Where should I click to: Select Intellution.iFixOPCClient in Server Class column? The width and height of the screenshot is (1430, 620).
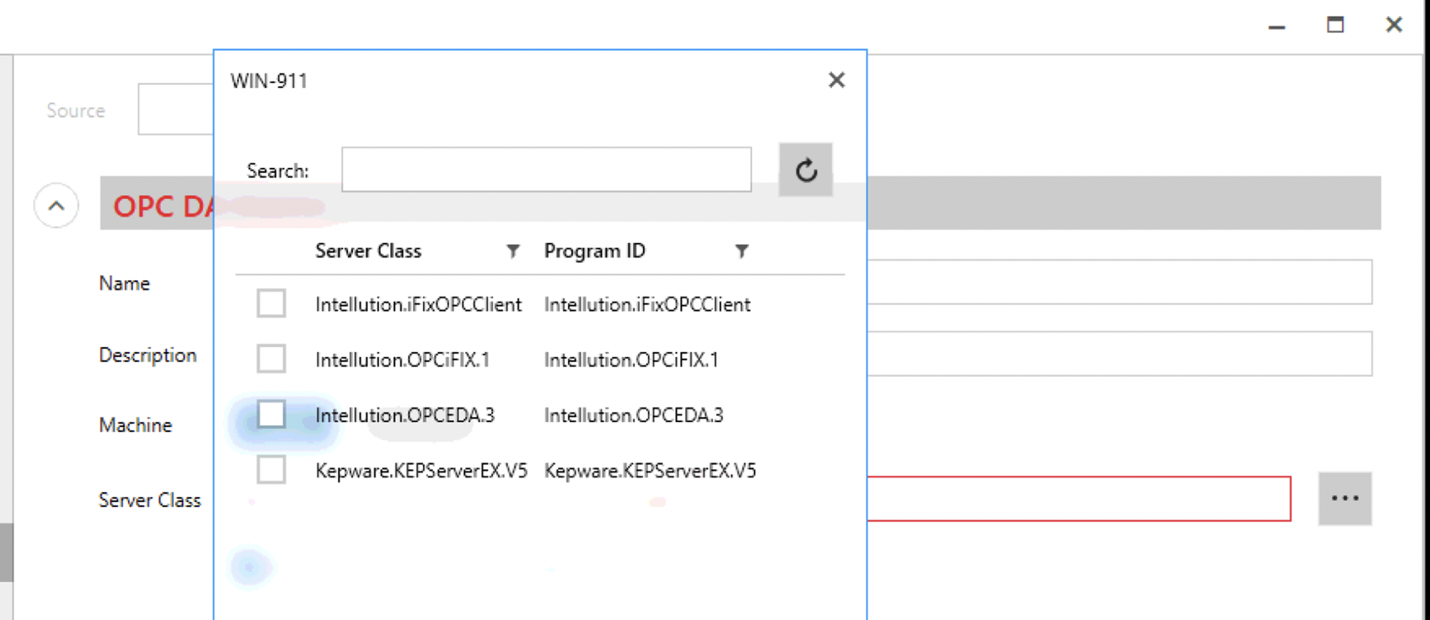(x=418, y=304)
